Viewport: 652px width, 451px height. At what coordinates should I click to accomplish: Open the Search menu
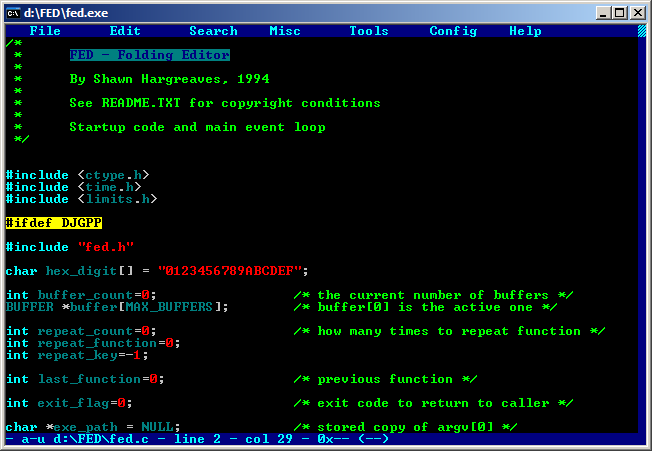point(213,31)
